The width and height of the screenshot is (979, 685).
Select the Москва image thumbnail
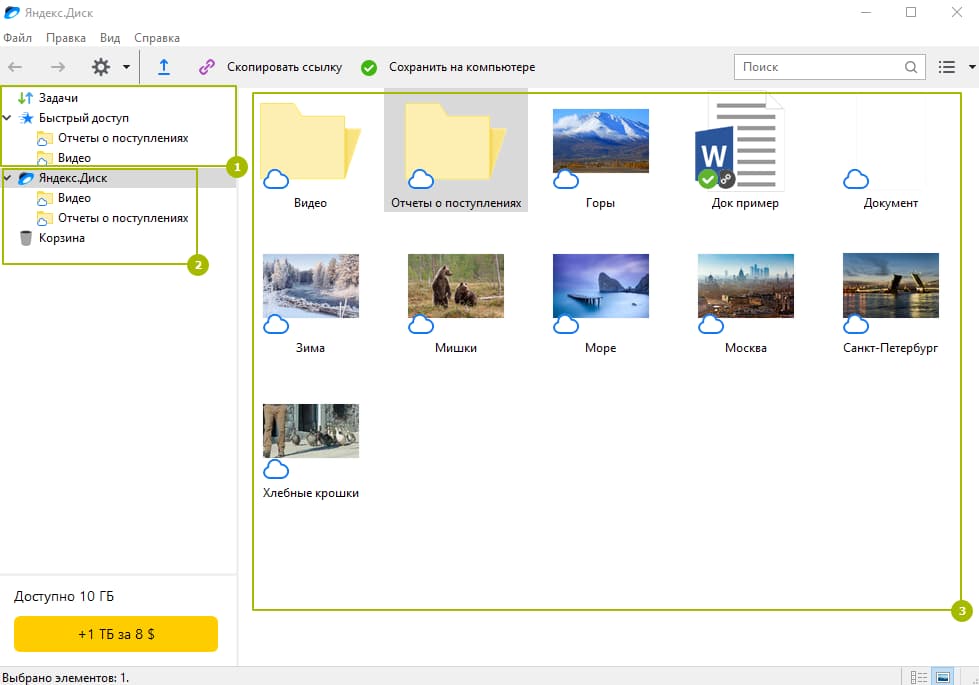pyautogui.click(x=745, y=285)
